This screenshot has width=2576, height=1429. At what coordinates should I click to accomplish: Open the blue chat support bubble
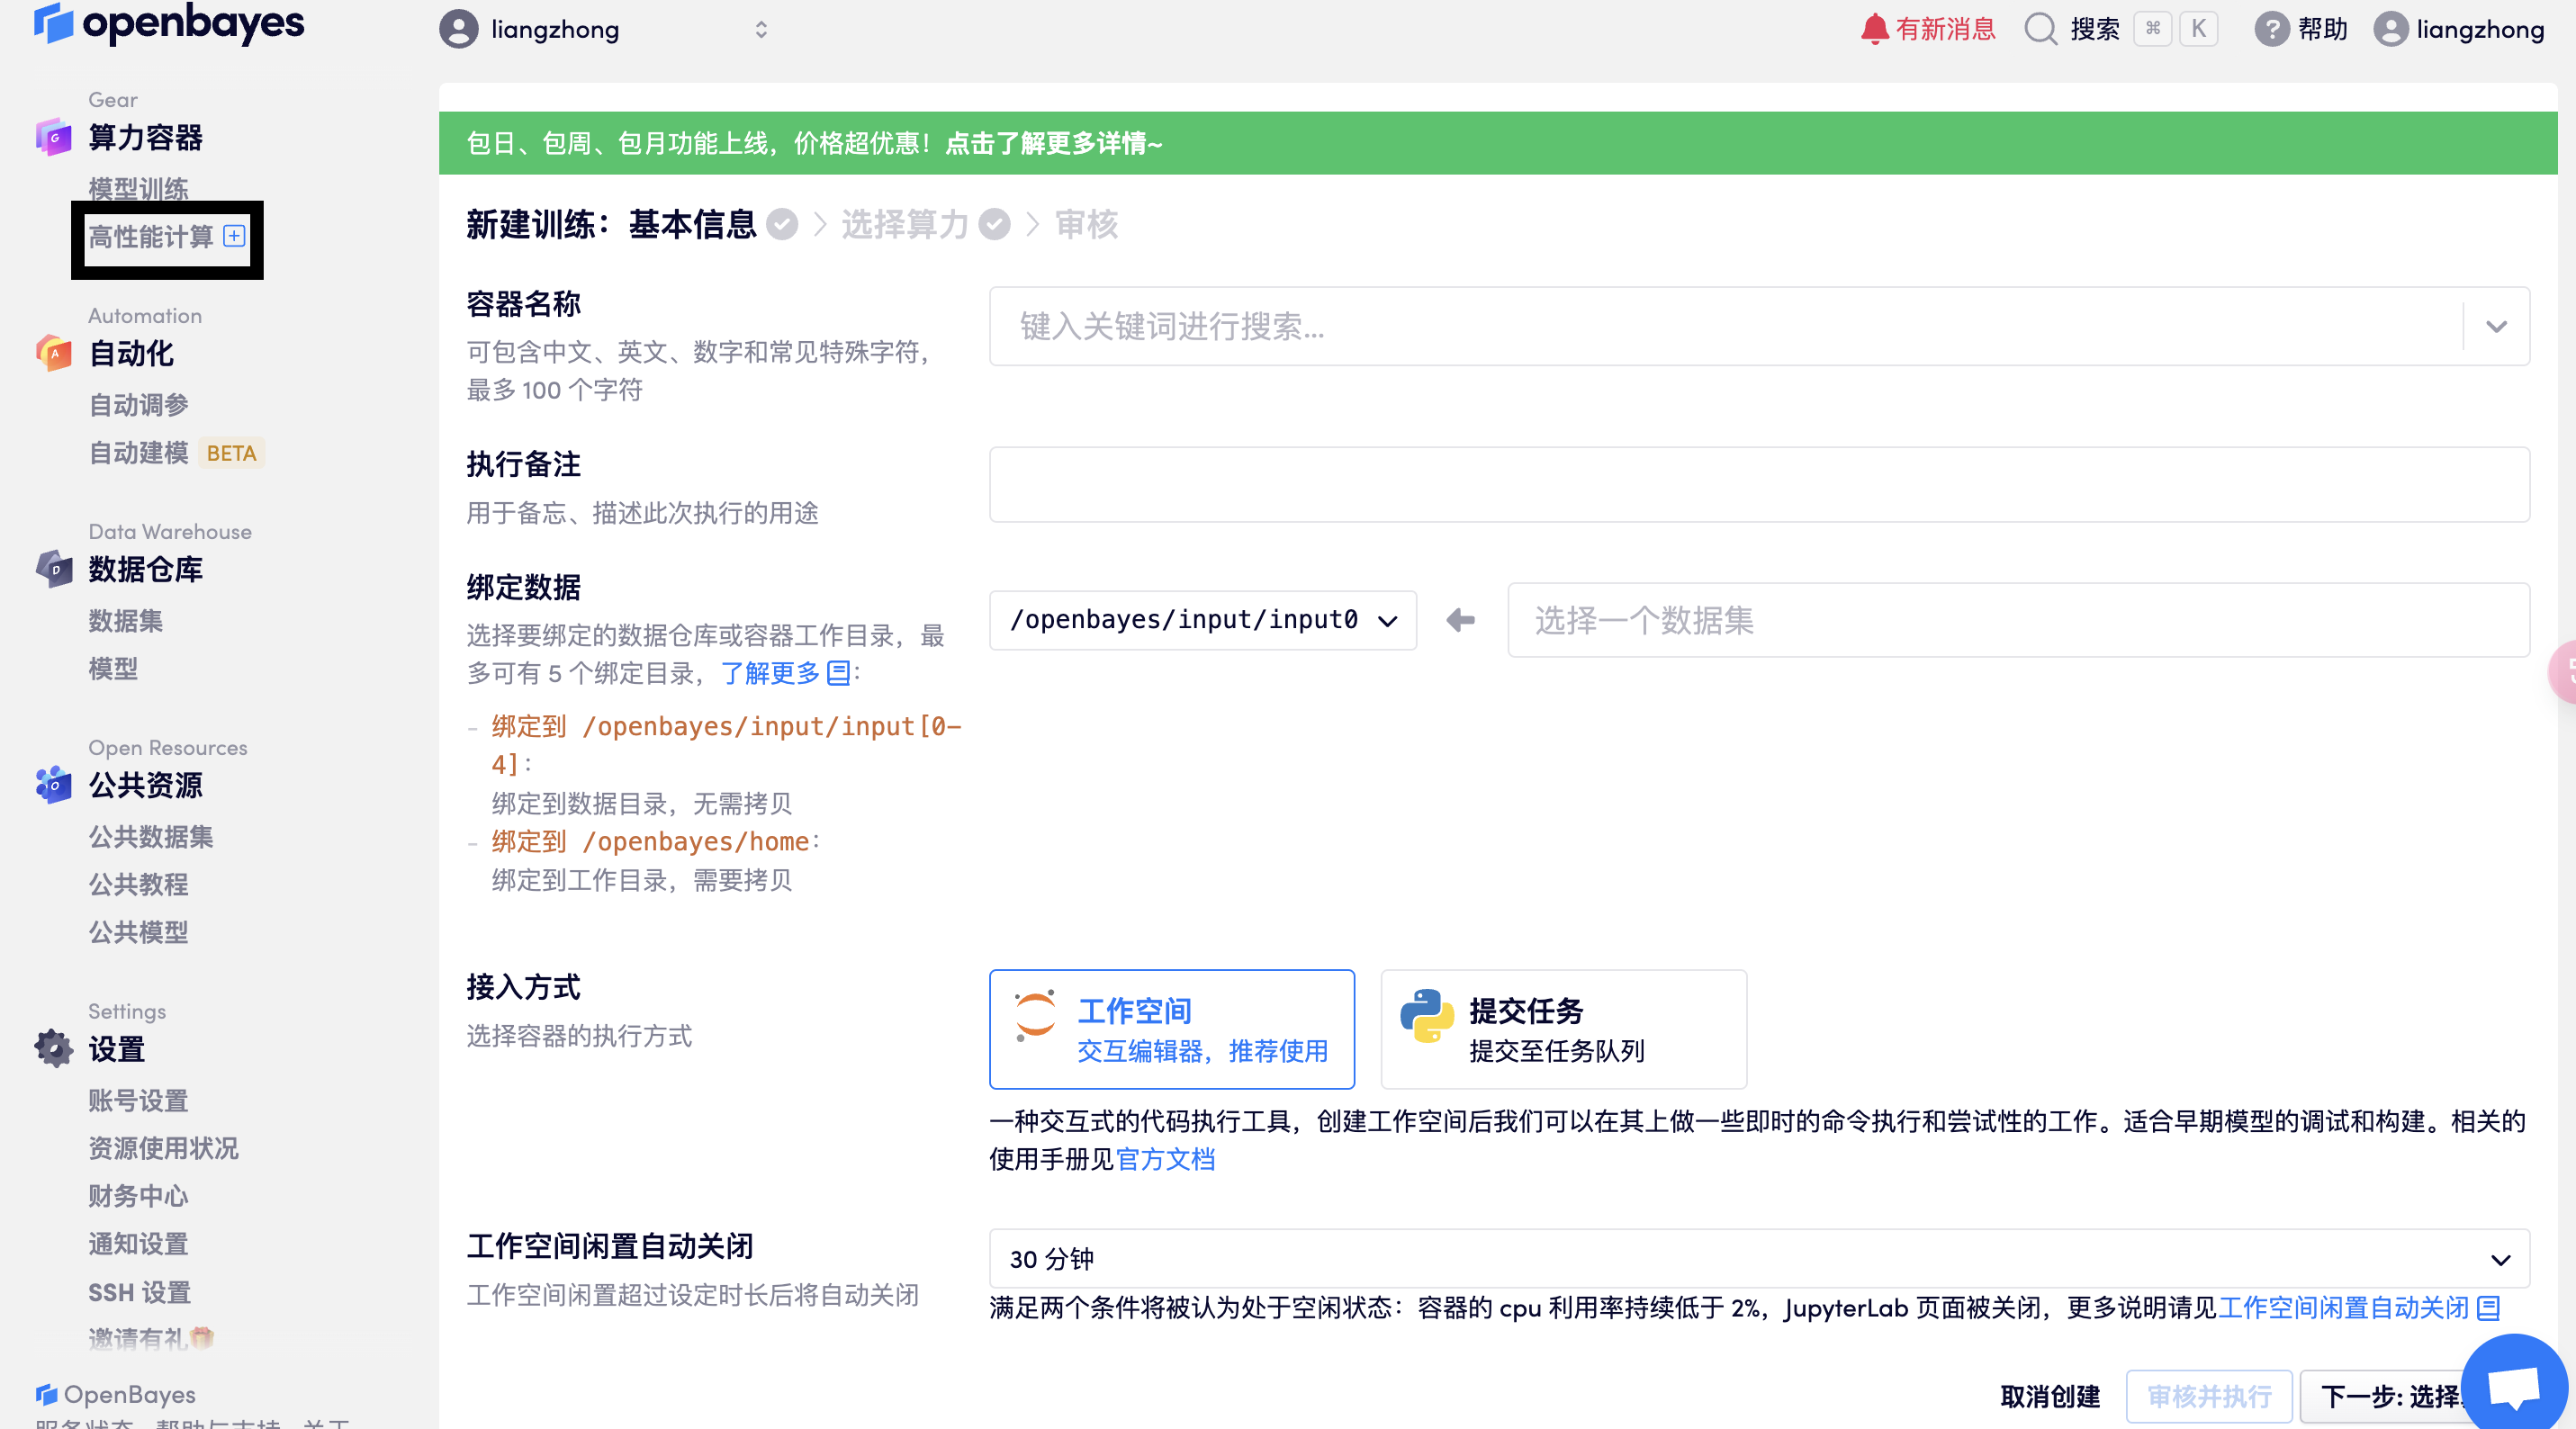2513,1385
